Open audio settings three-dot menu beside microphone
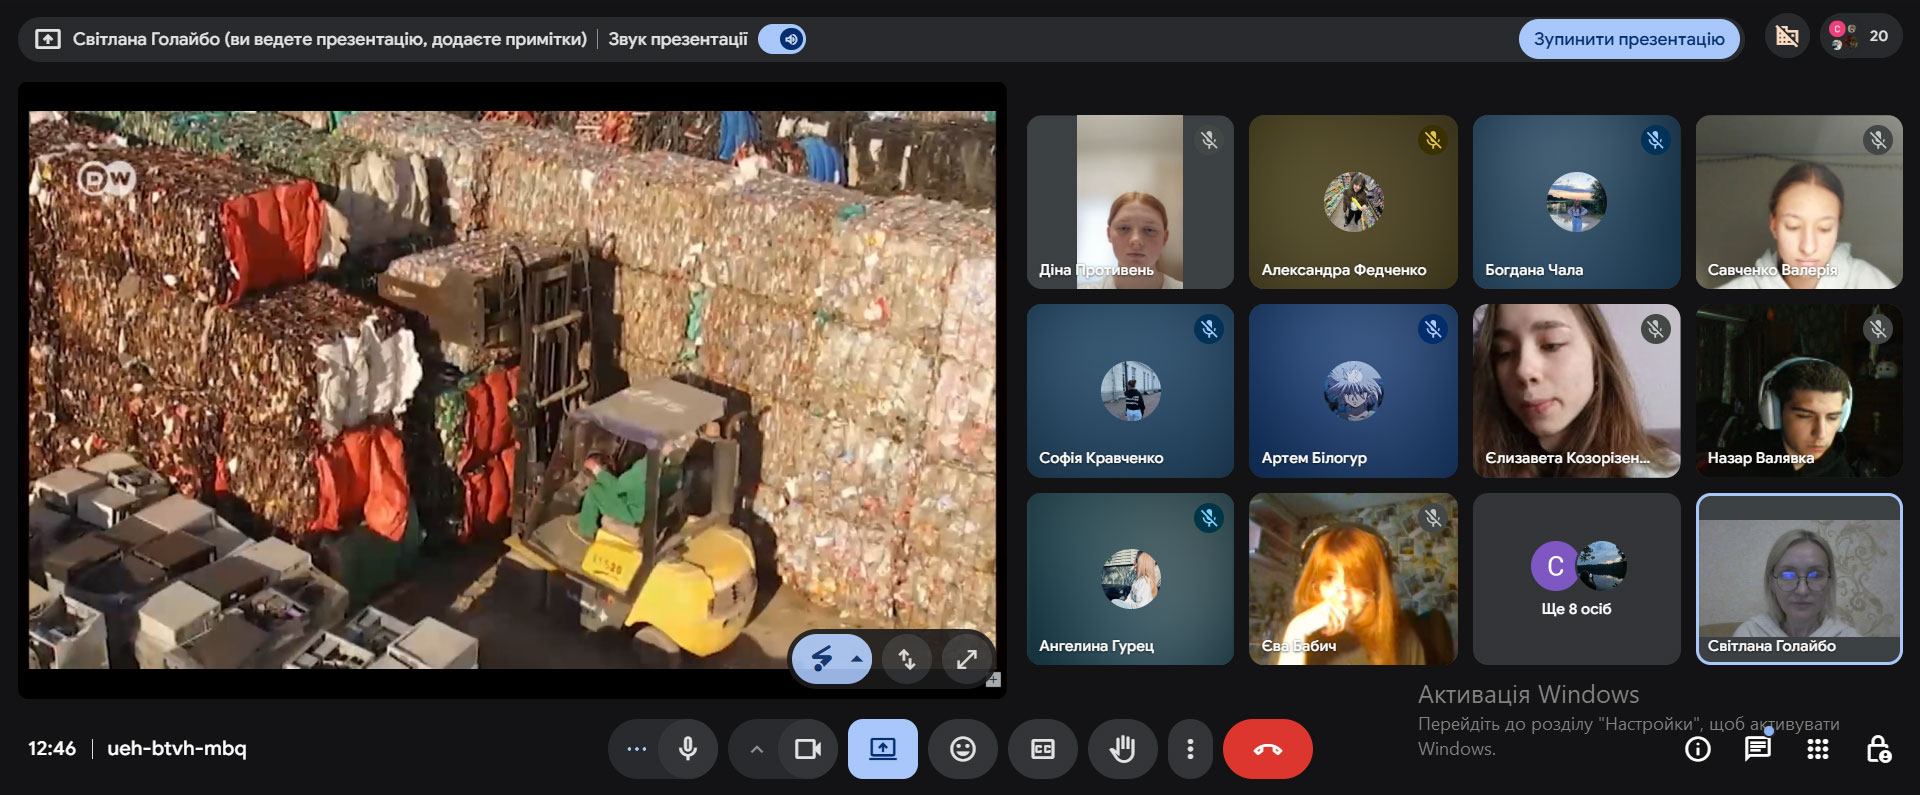Viewport: 1920px width, 795px height. (636, 749)
